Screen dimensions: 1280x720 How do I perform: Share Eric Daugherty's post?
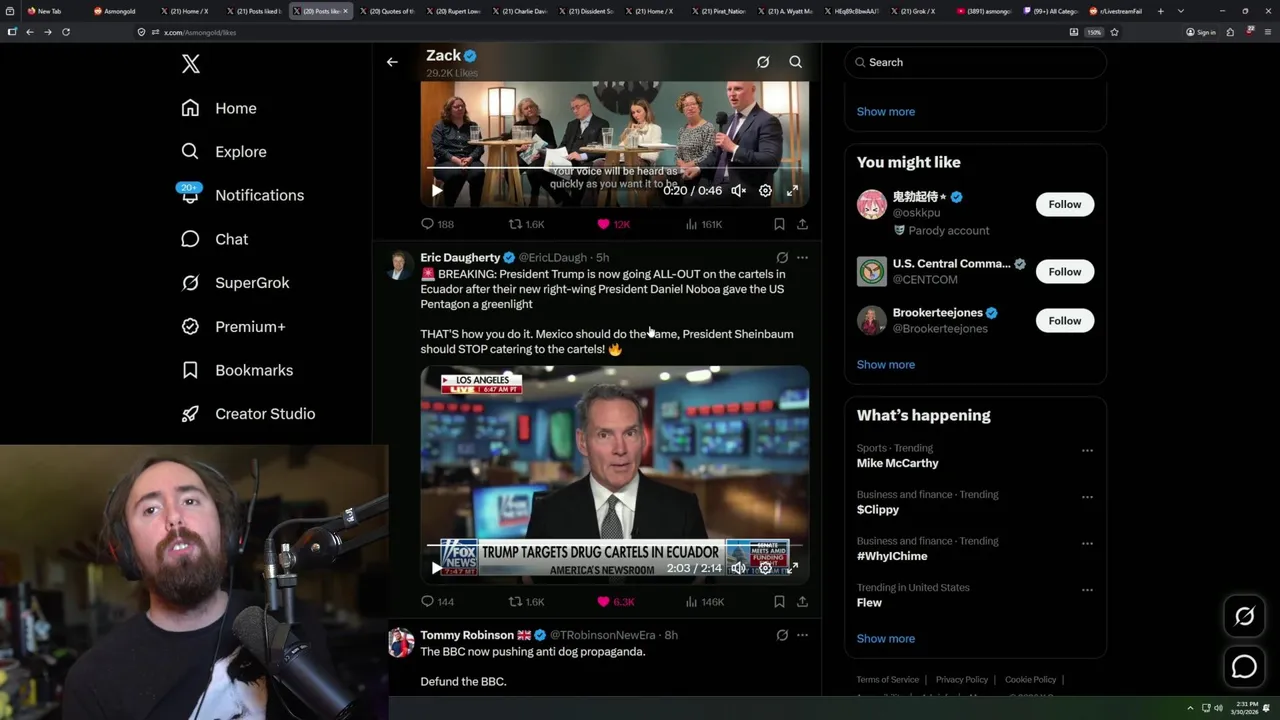point(802,602)
